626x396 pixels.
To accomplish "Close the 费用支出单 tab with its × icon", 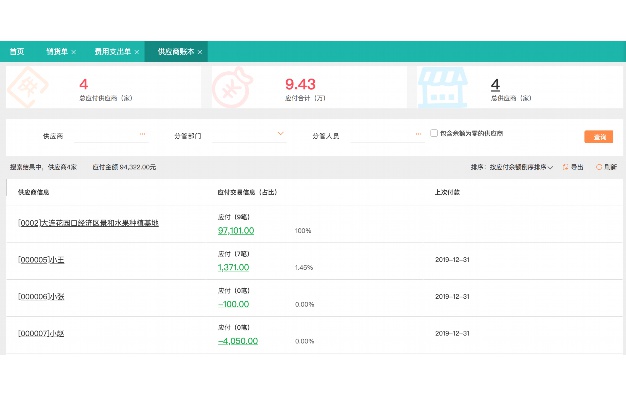I will click(137, 52).
